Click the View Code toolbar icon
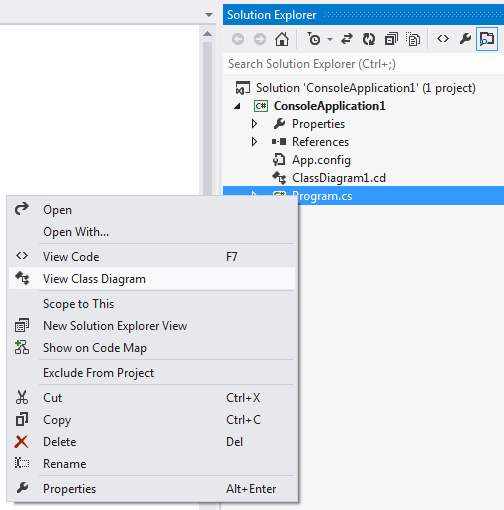This screenshot has width=504, height=510. click(x=443, y=39)
